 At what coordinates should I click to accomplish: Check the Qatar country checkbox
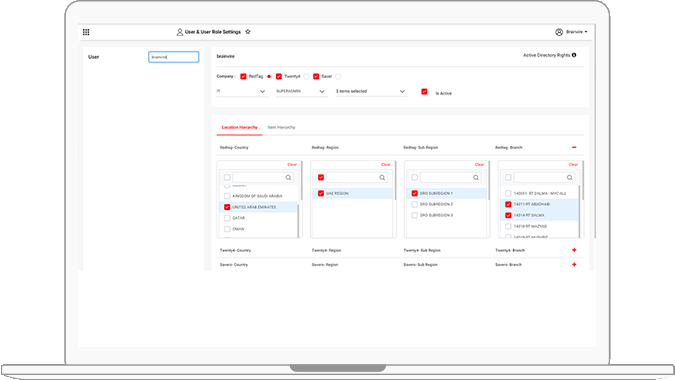coord(227,218)
